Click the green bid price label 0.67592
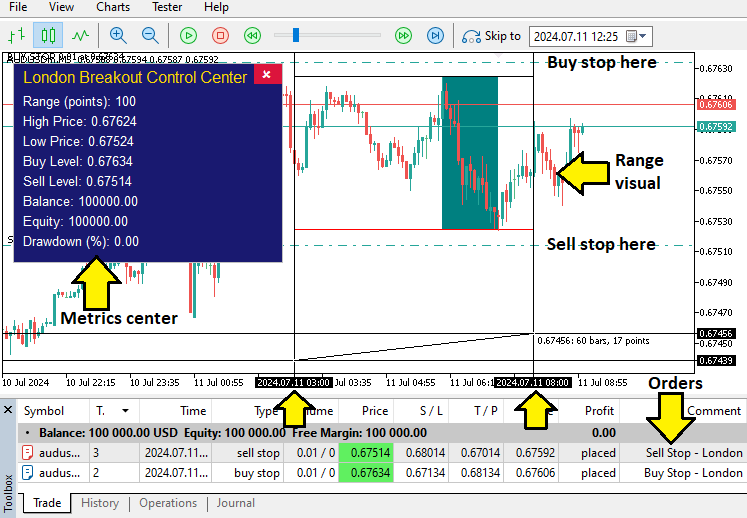747x518 pixels. pyautogui.click(x=716, y=127)
